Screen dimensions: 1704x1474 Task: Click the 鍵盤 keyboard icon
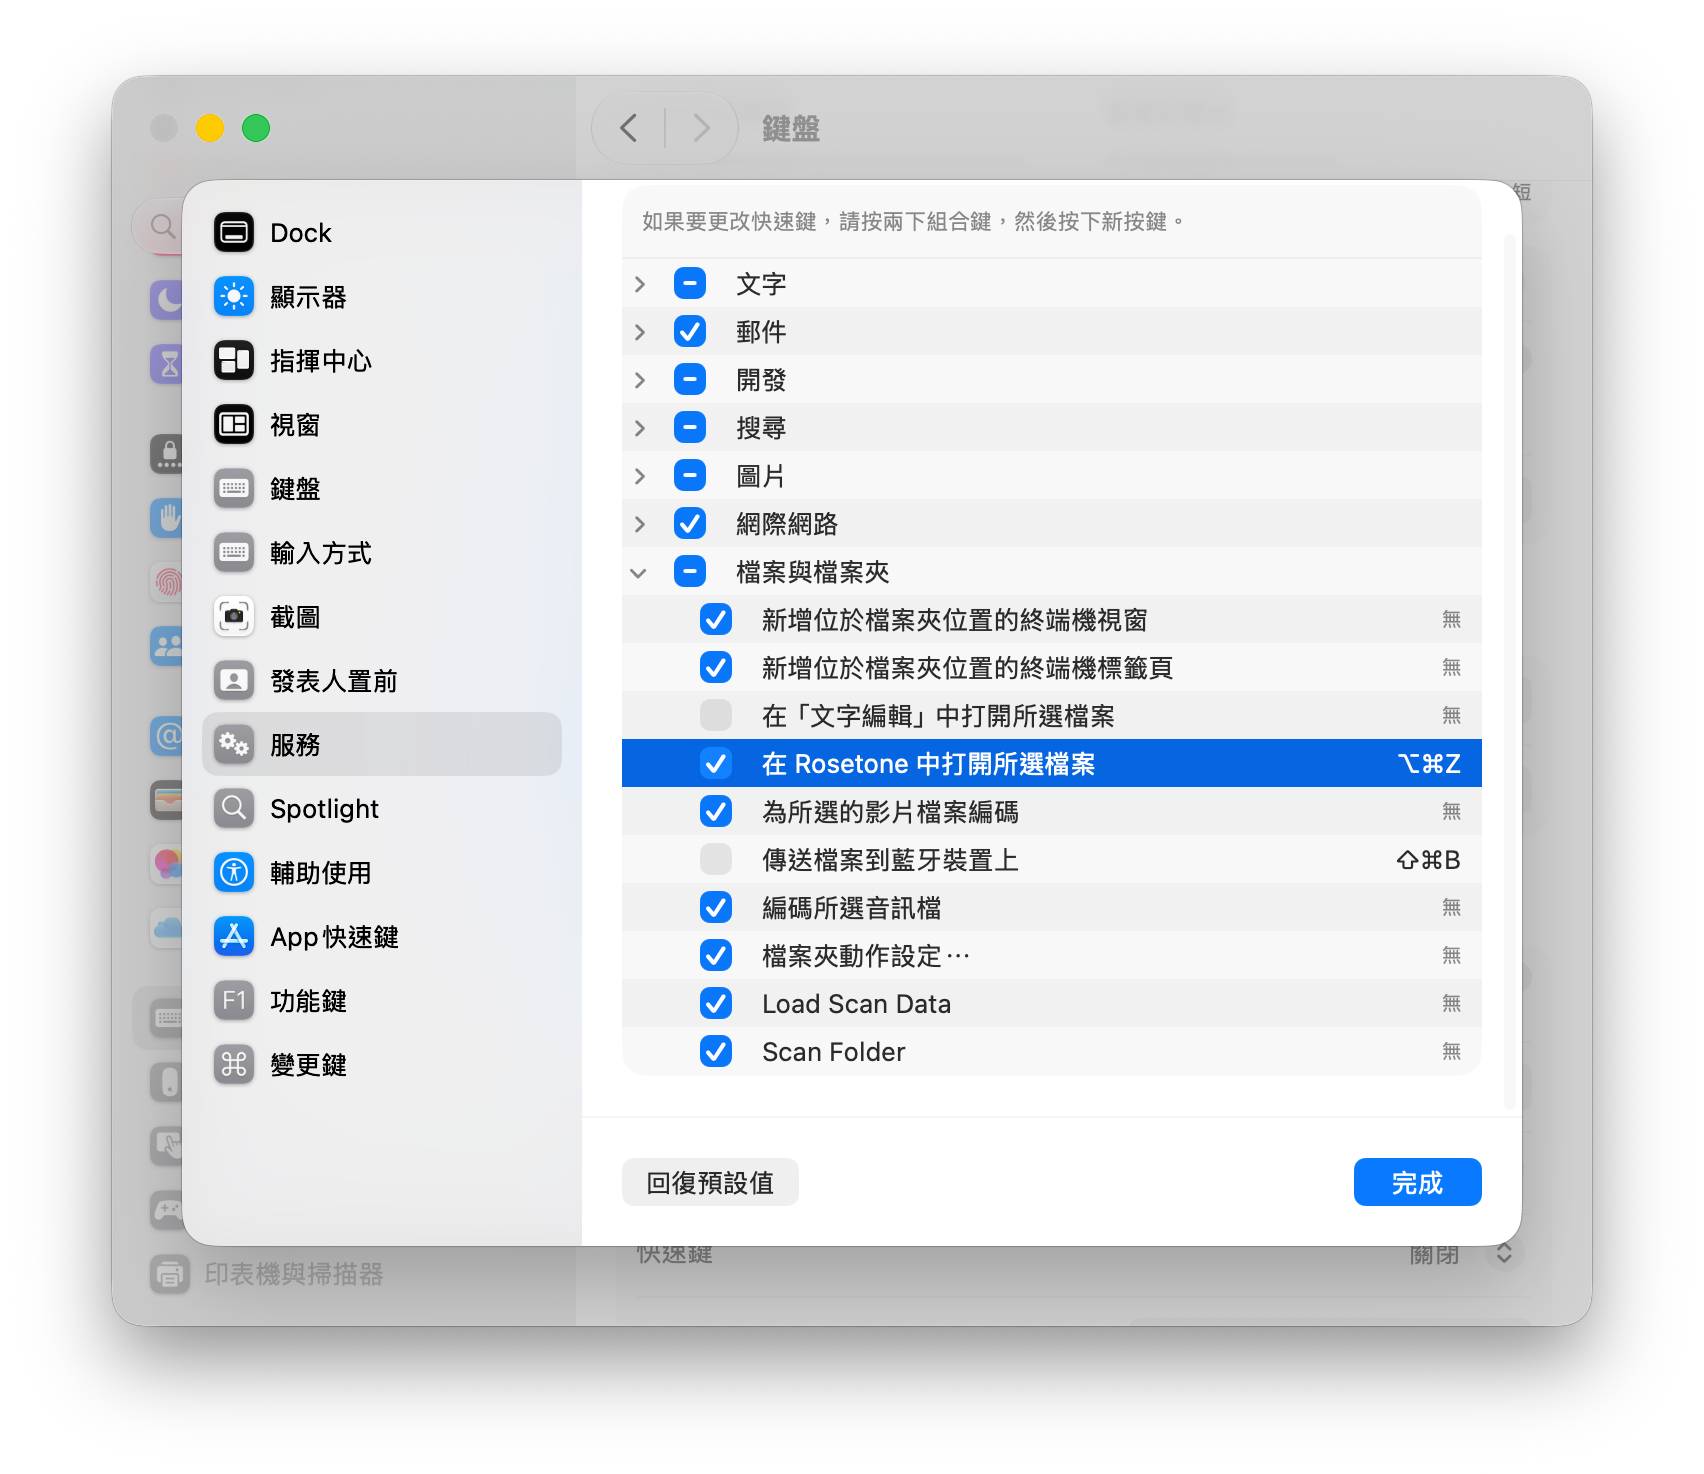pyautogui.click(x=234, y=489)
